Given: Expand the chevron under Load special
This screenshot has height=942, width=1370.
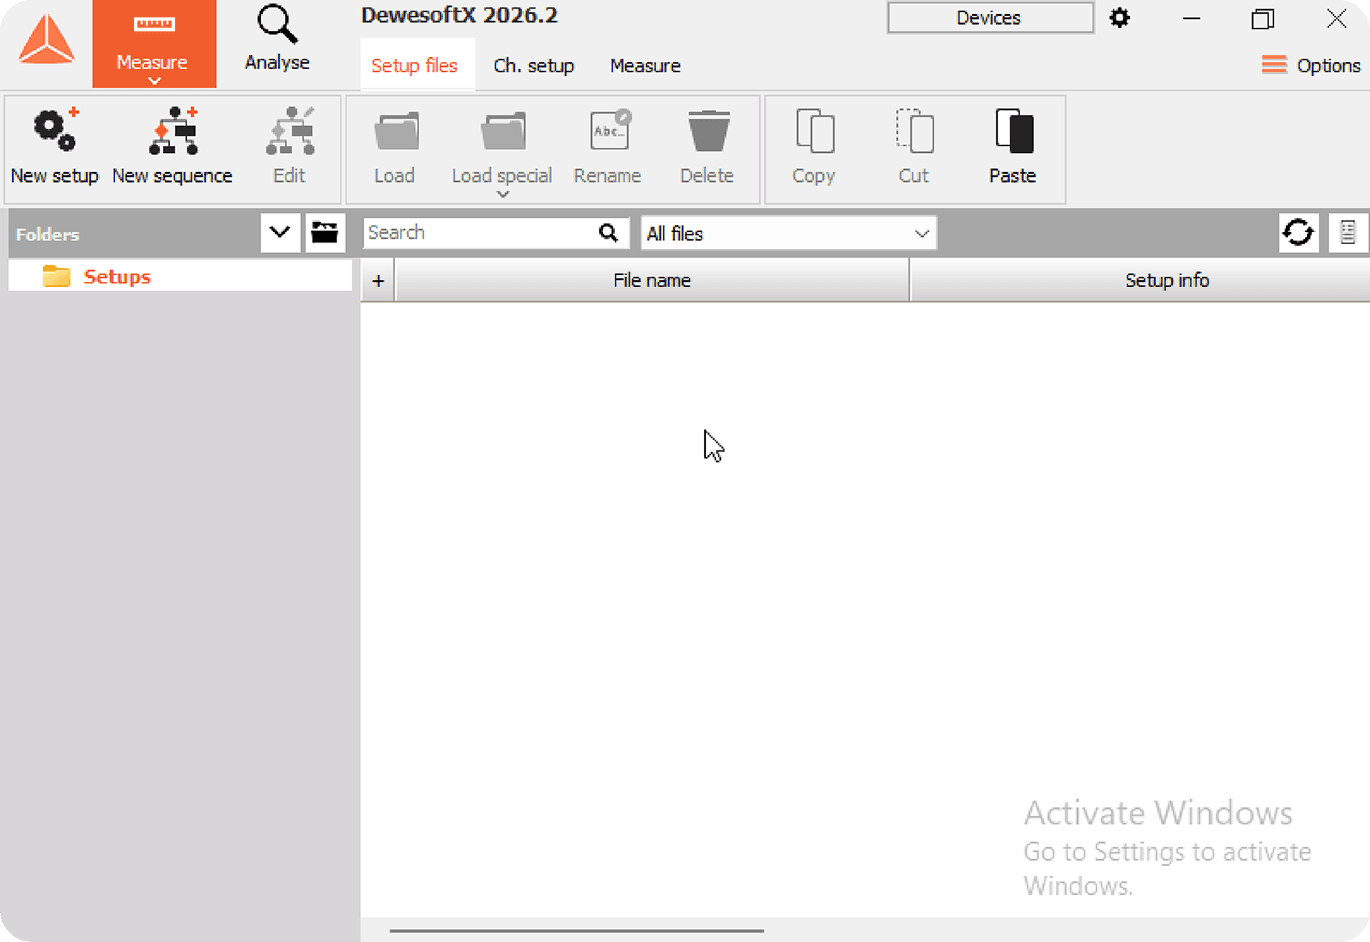Looking at the screenshot, I should tap(503, 194).
